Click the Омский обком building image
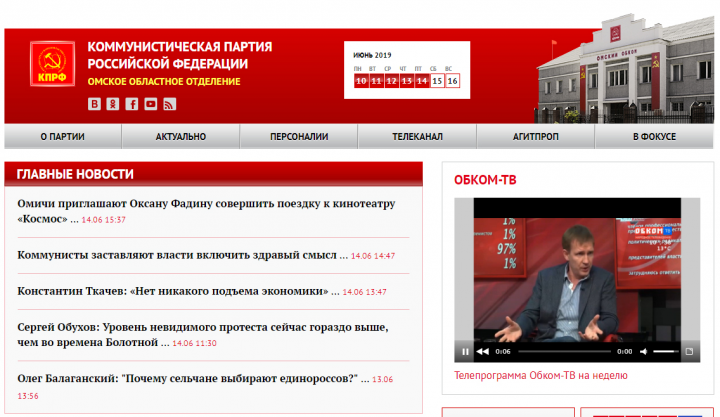Screen dimensions: 720x417 624,69
